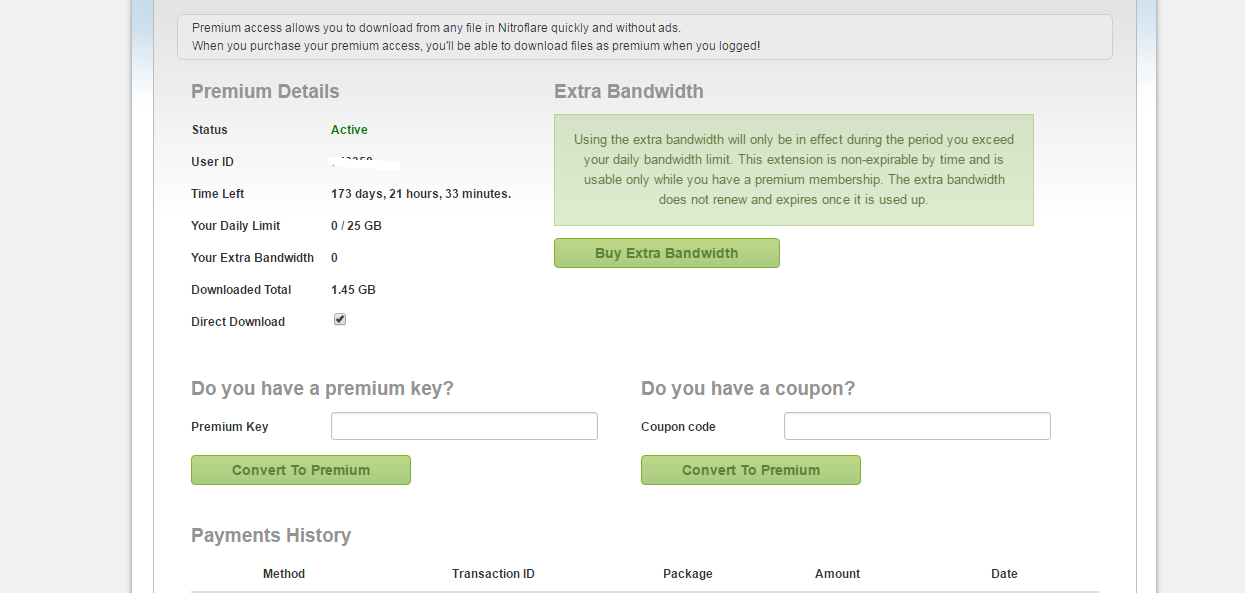Image resolution: width=1245 pixels, height=593 pixels.
Task: Select the Method column header
Action: pyautogui.click(x=284, y=574)
